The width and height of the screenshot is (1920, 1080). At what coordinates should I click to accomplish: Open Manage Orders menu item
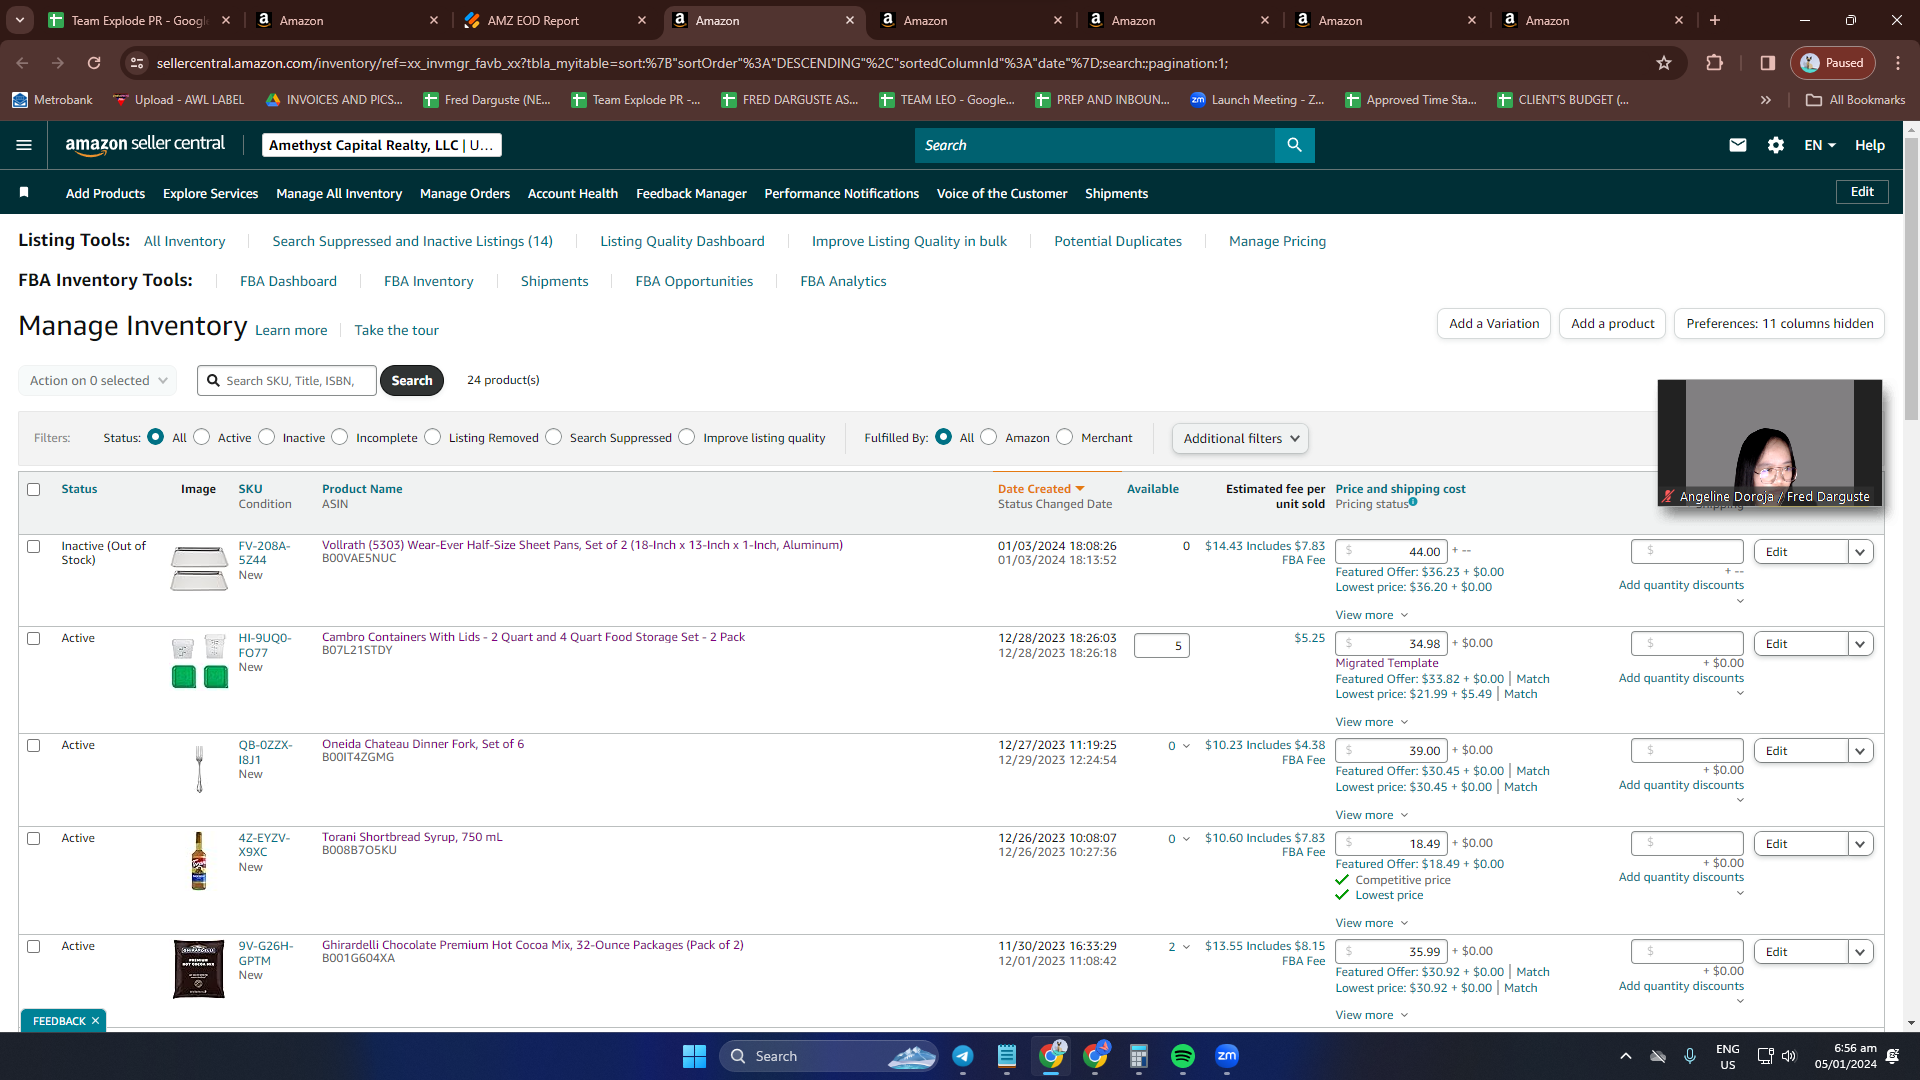click(465, 193)
